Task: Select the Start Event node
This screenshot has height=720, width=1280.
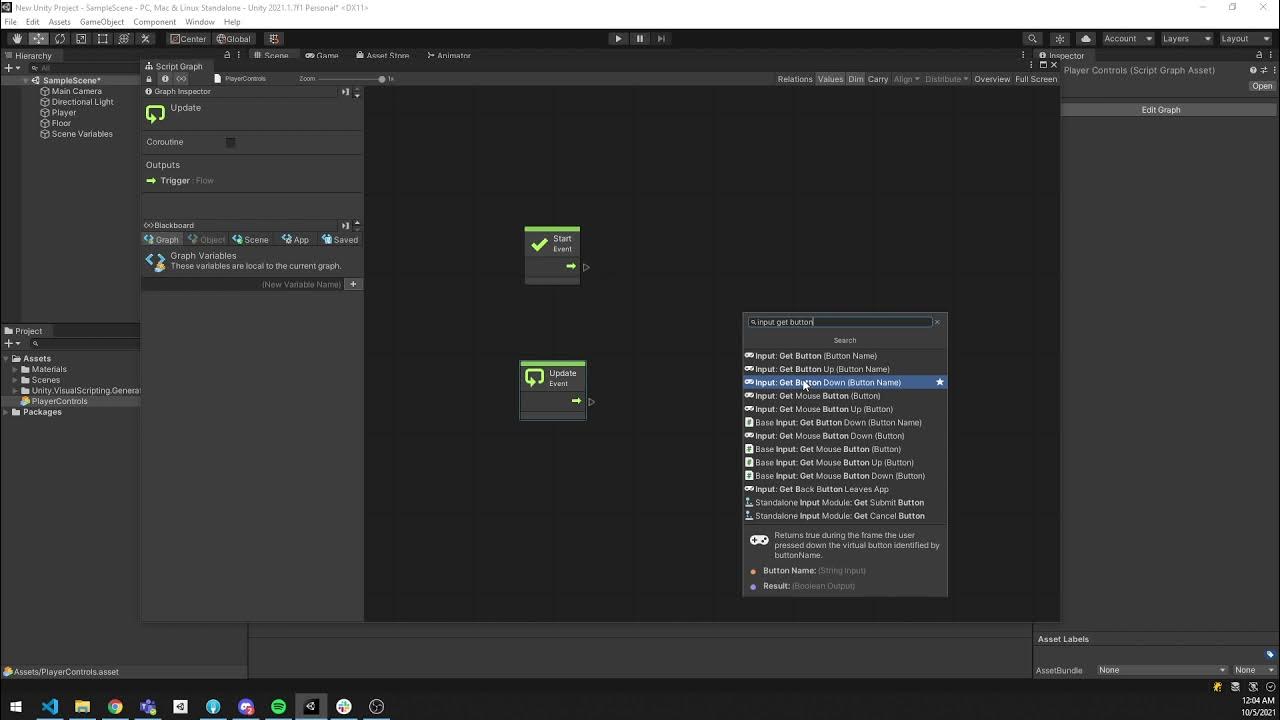Action: 552,255
